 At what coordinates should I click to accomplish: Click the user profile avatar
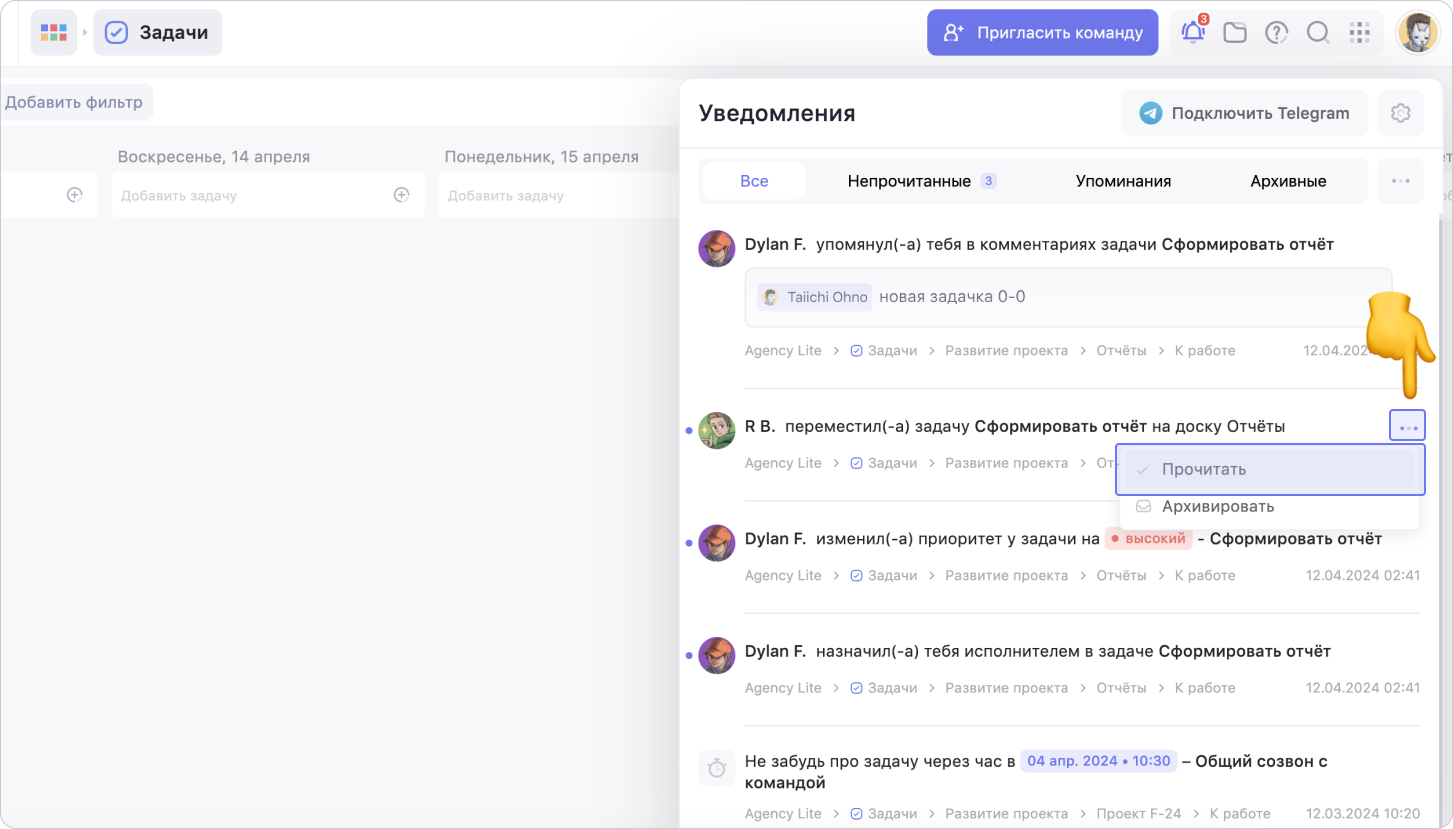1416,33
